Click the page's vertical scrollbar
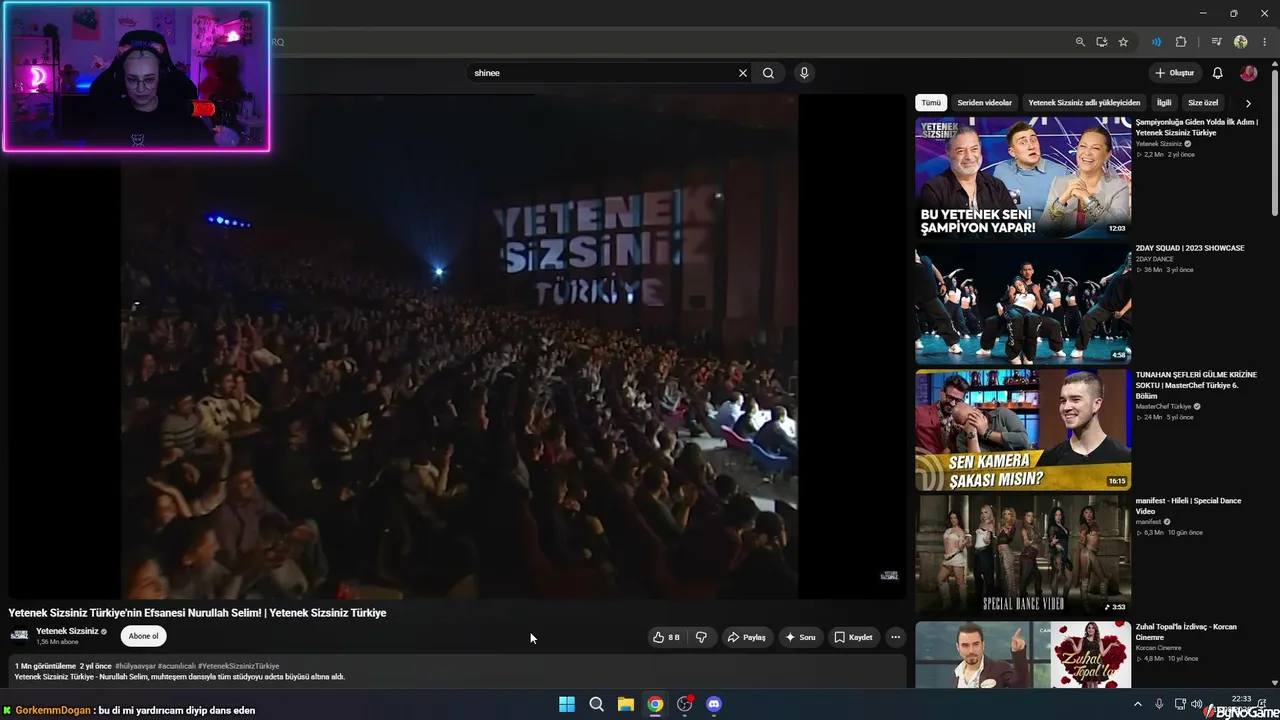1280x720 pixels. (x=1274, y=140)
